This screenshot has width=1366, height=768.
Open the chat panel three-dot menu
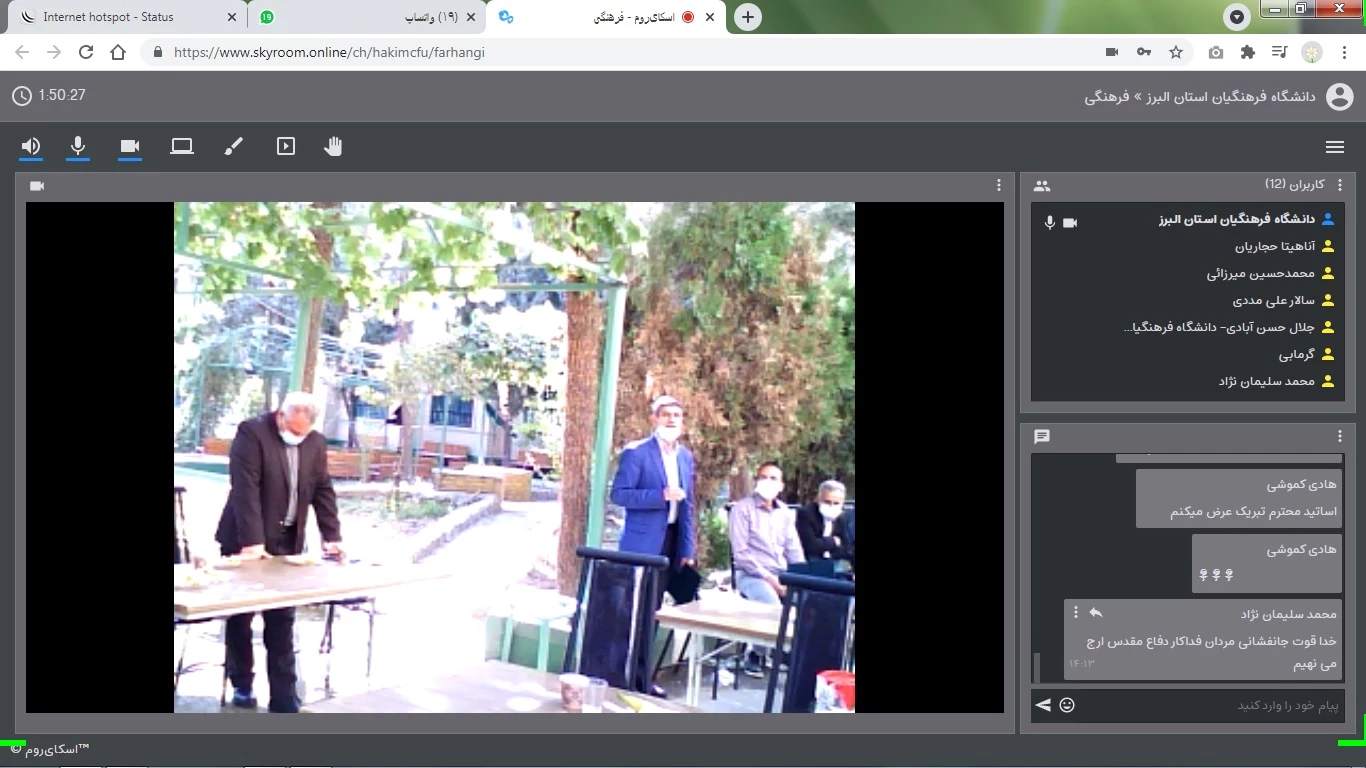pos(1340,437)
